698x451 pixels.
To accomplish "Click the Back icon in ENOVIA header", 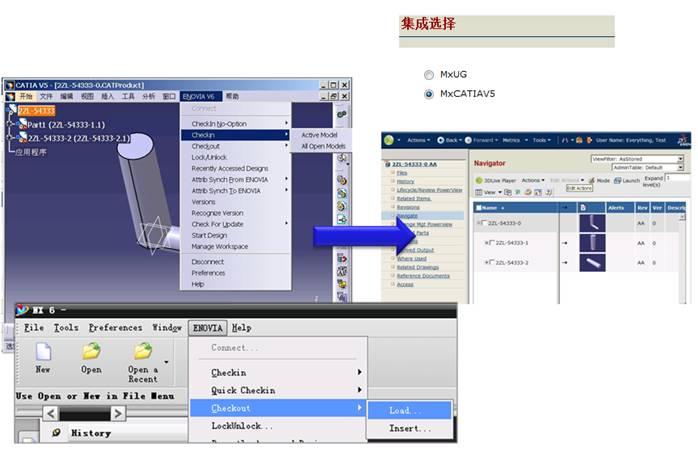I will (441, 140).
